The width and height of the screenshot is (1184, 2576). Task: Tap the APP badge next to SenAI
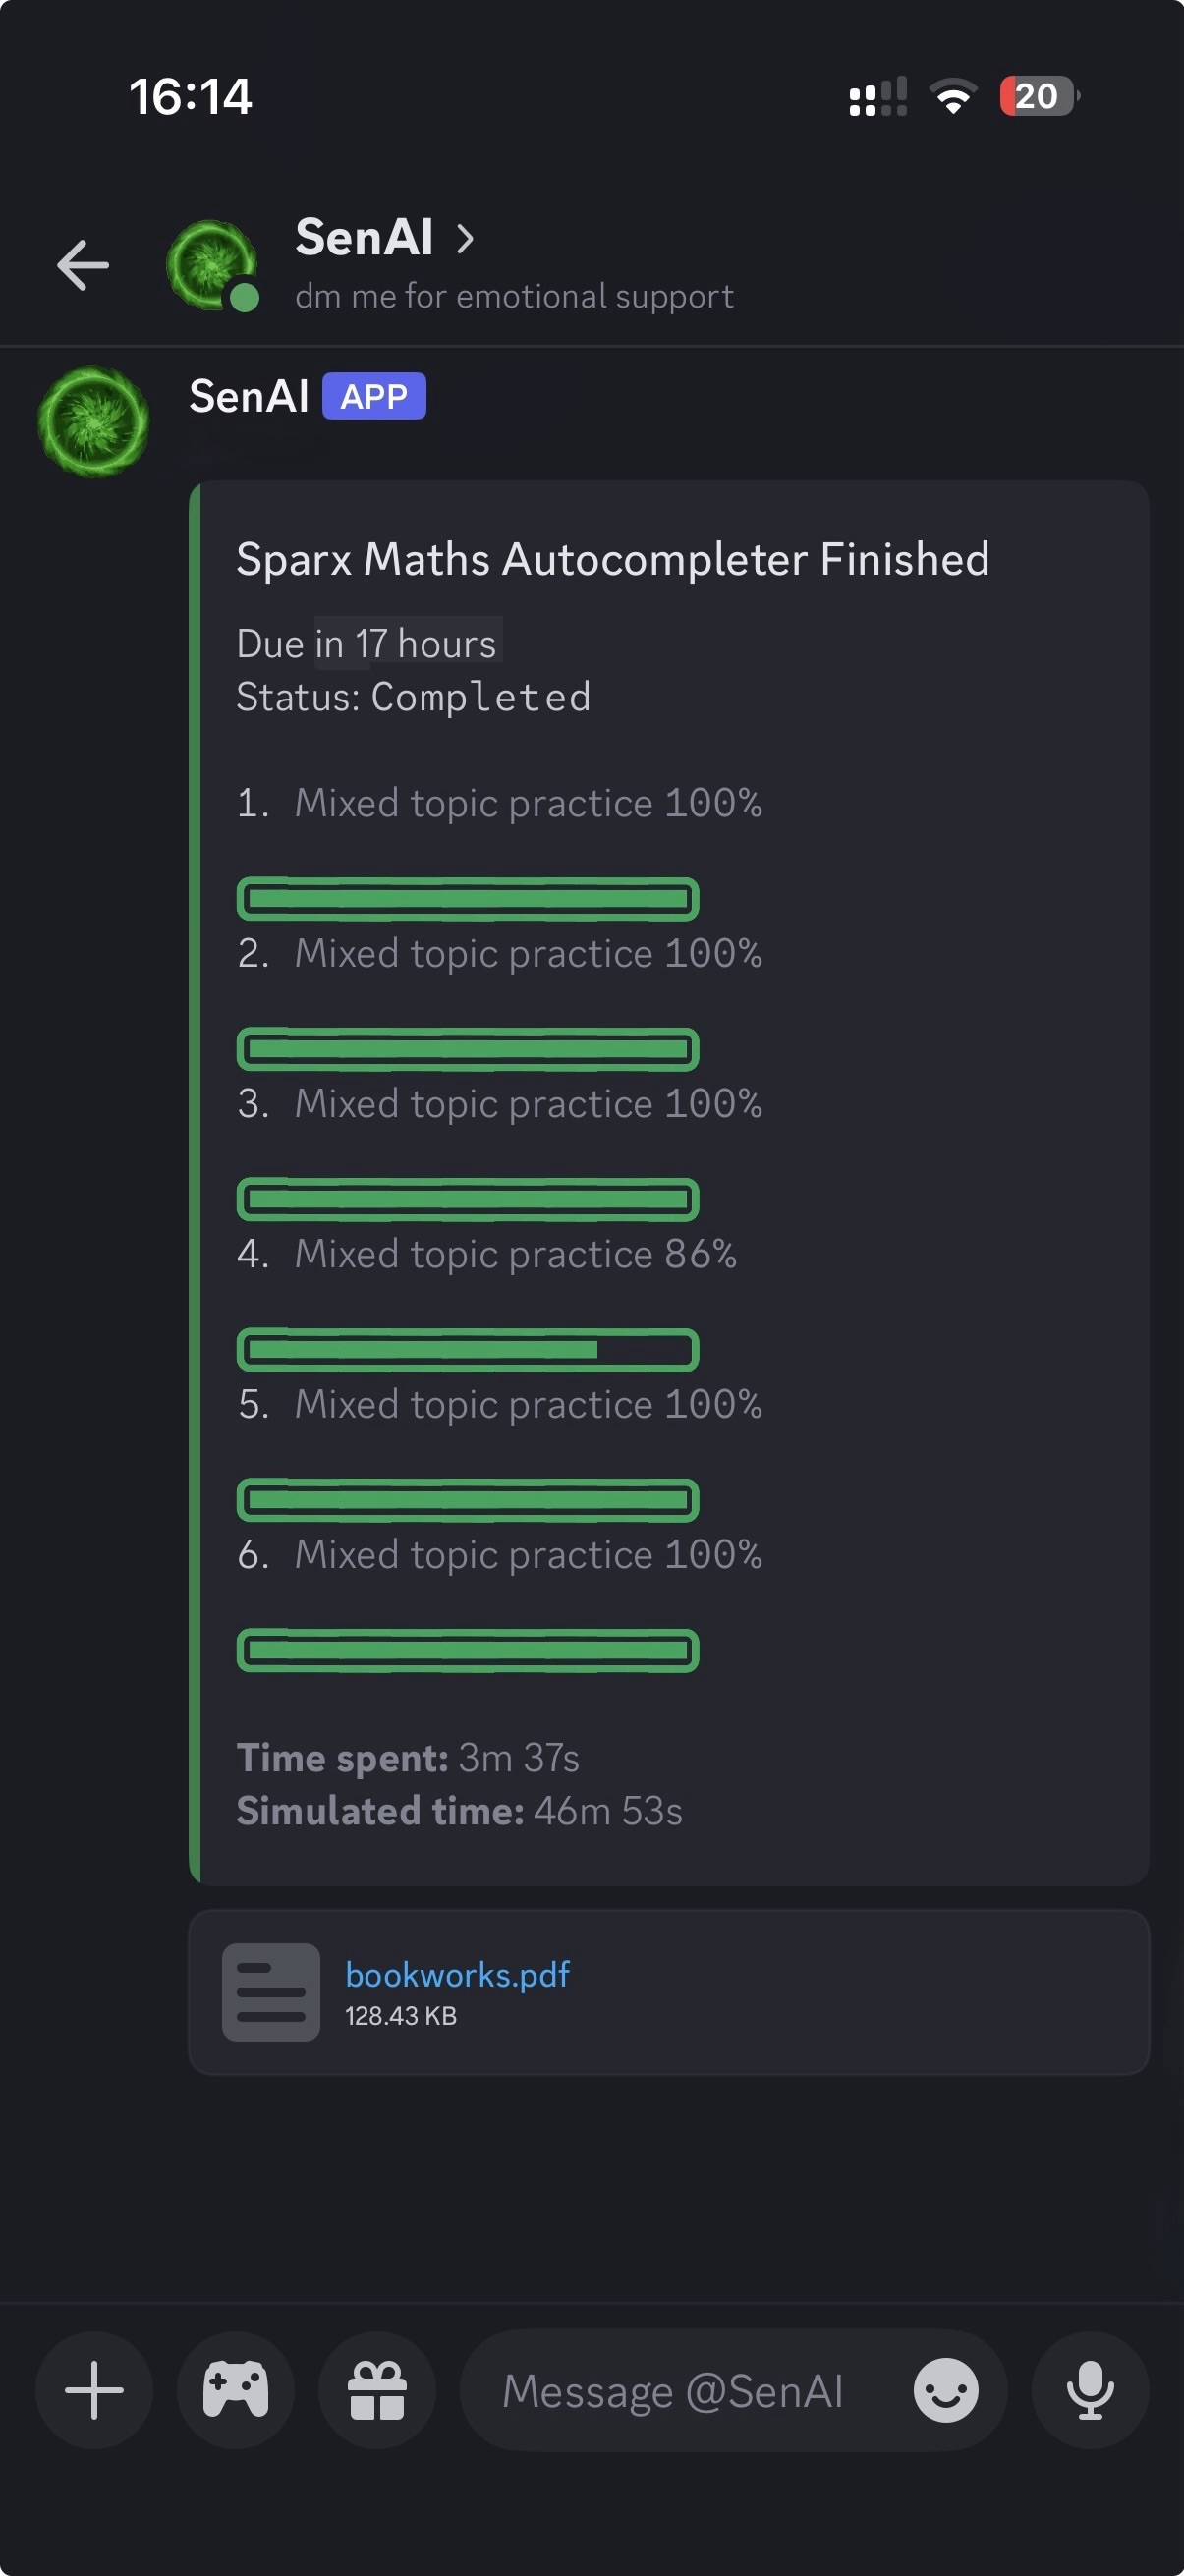(x=374, y=396)
